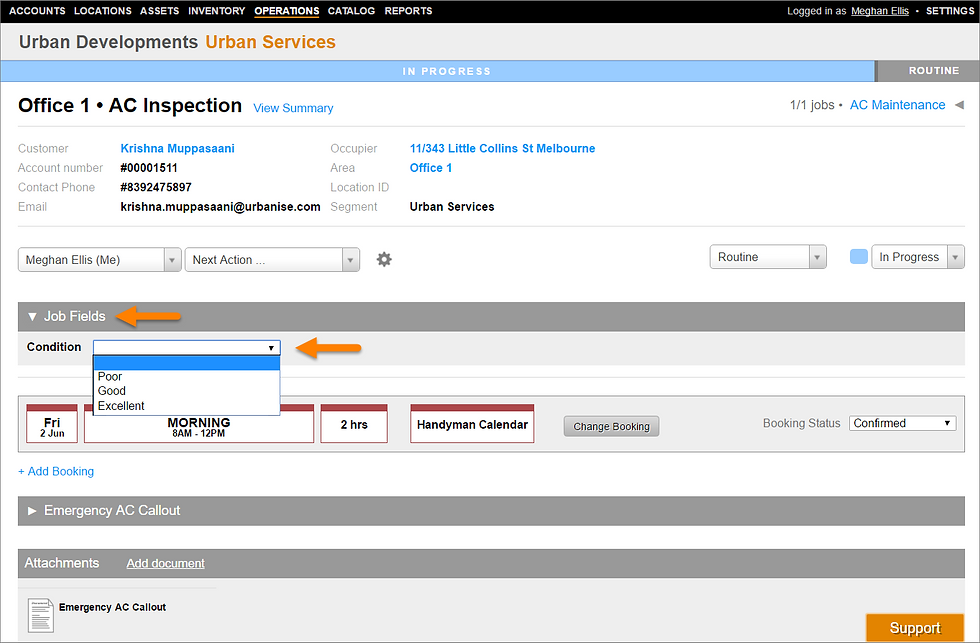Open the Meghan Ellis (Me) assignee dropdown
The image size is (980, 643).
tap(99, 260)
